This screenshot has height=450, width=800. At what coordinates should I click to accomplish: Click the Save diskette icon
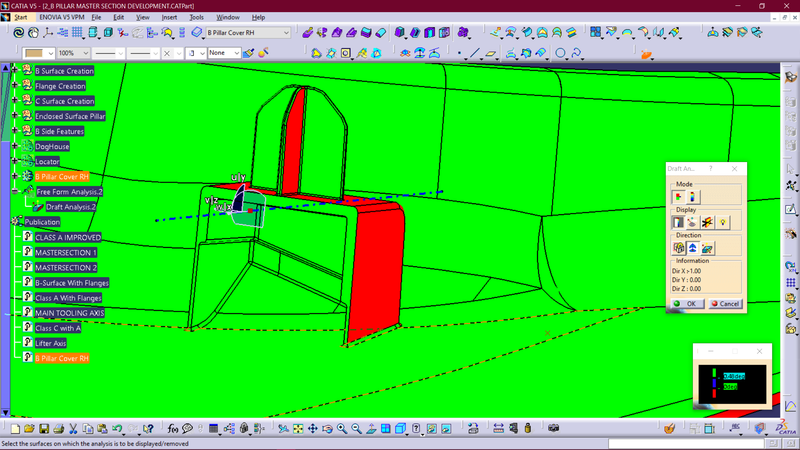pyautogui.click(x=44, y=429)
